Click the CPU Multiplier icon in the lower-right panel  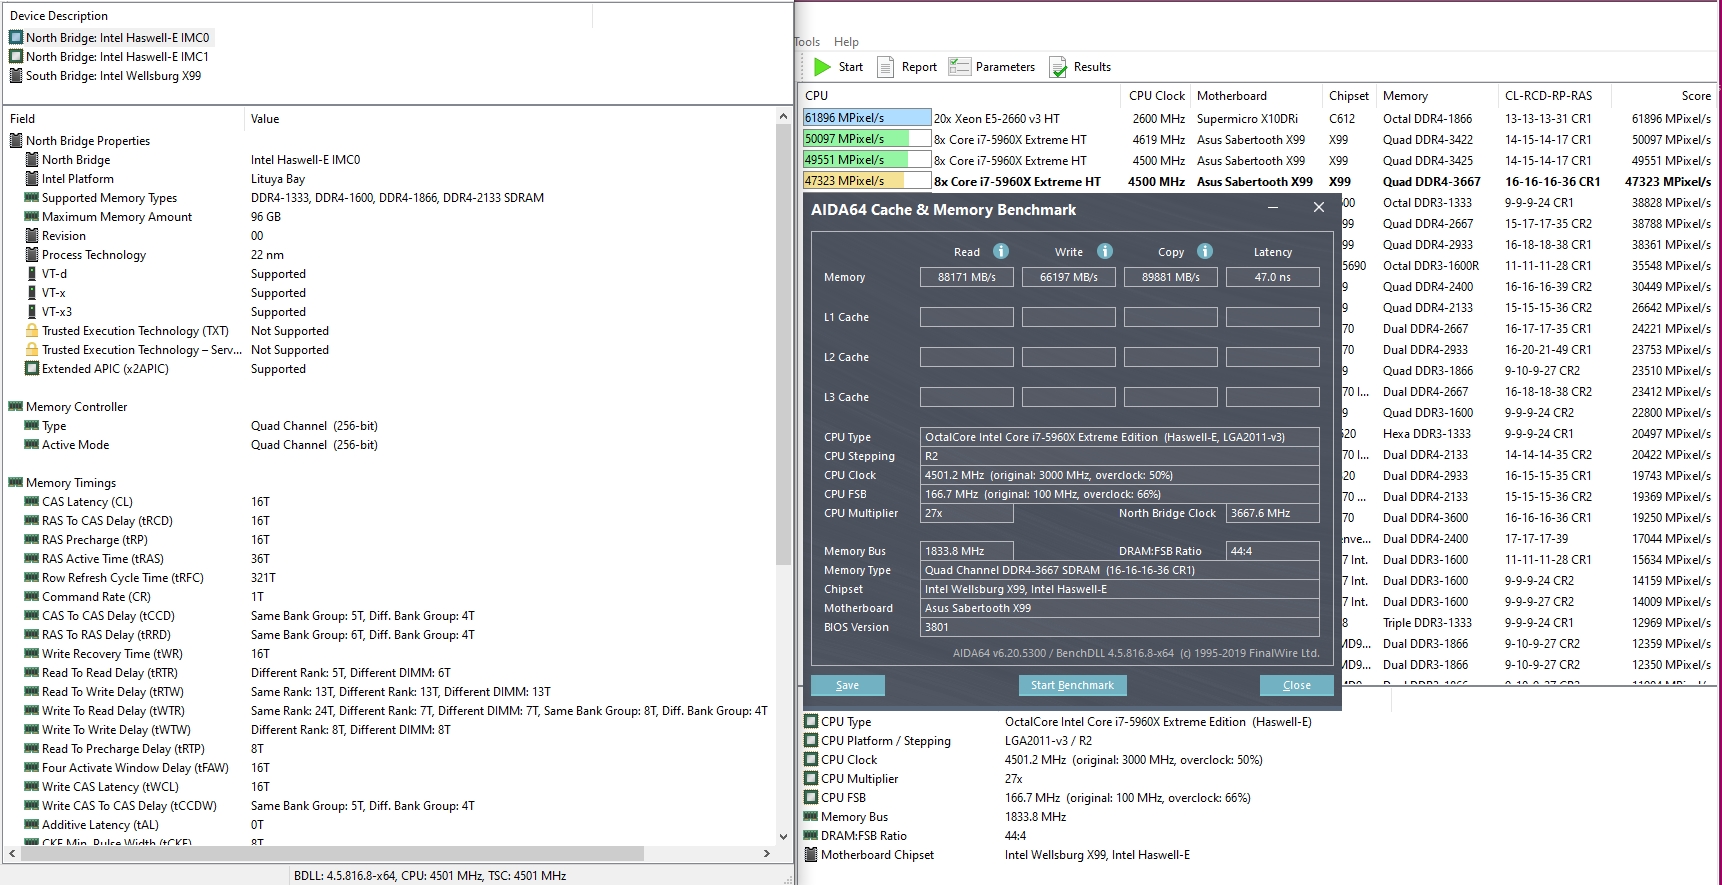pos(811,779)
